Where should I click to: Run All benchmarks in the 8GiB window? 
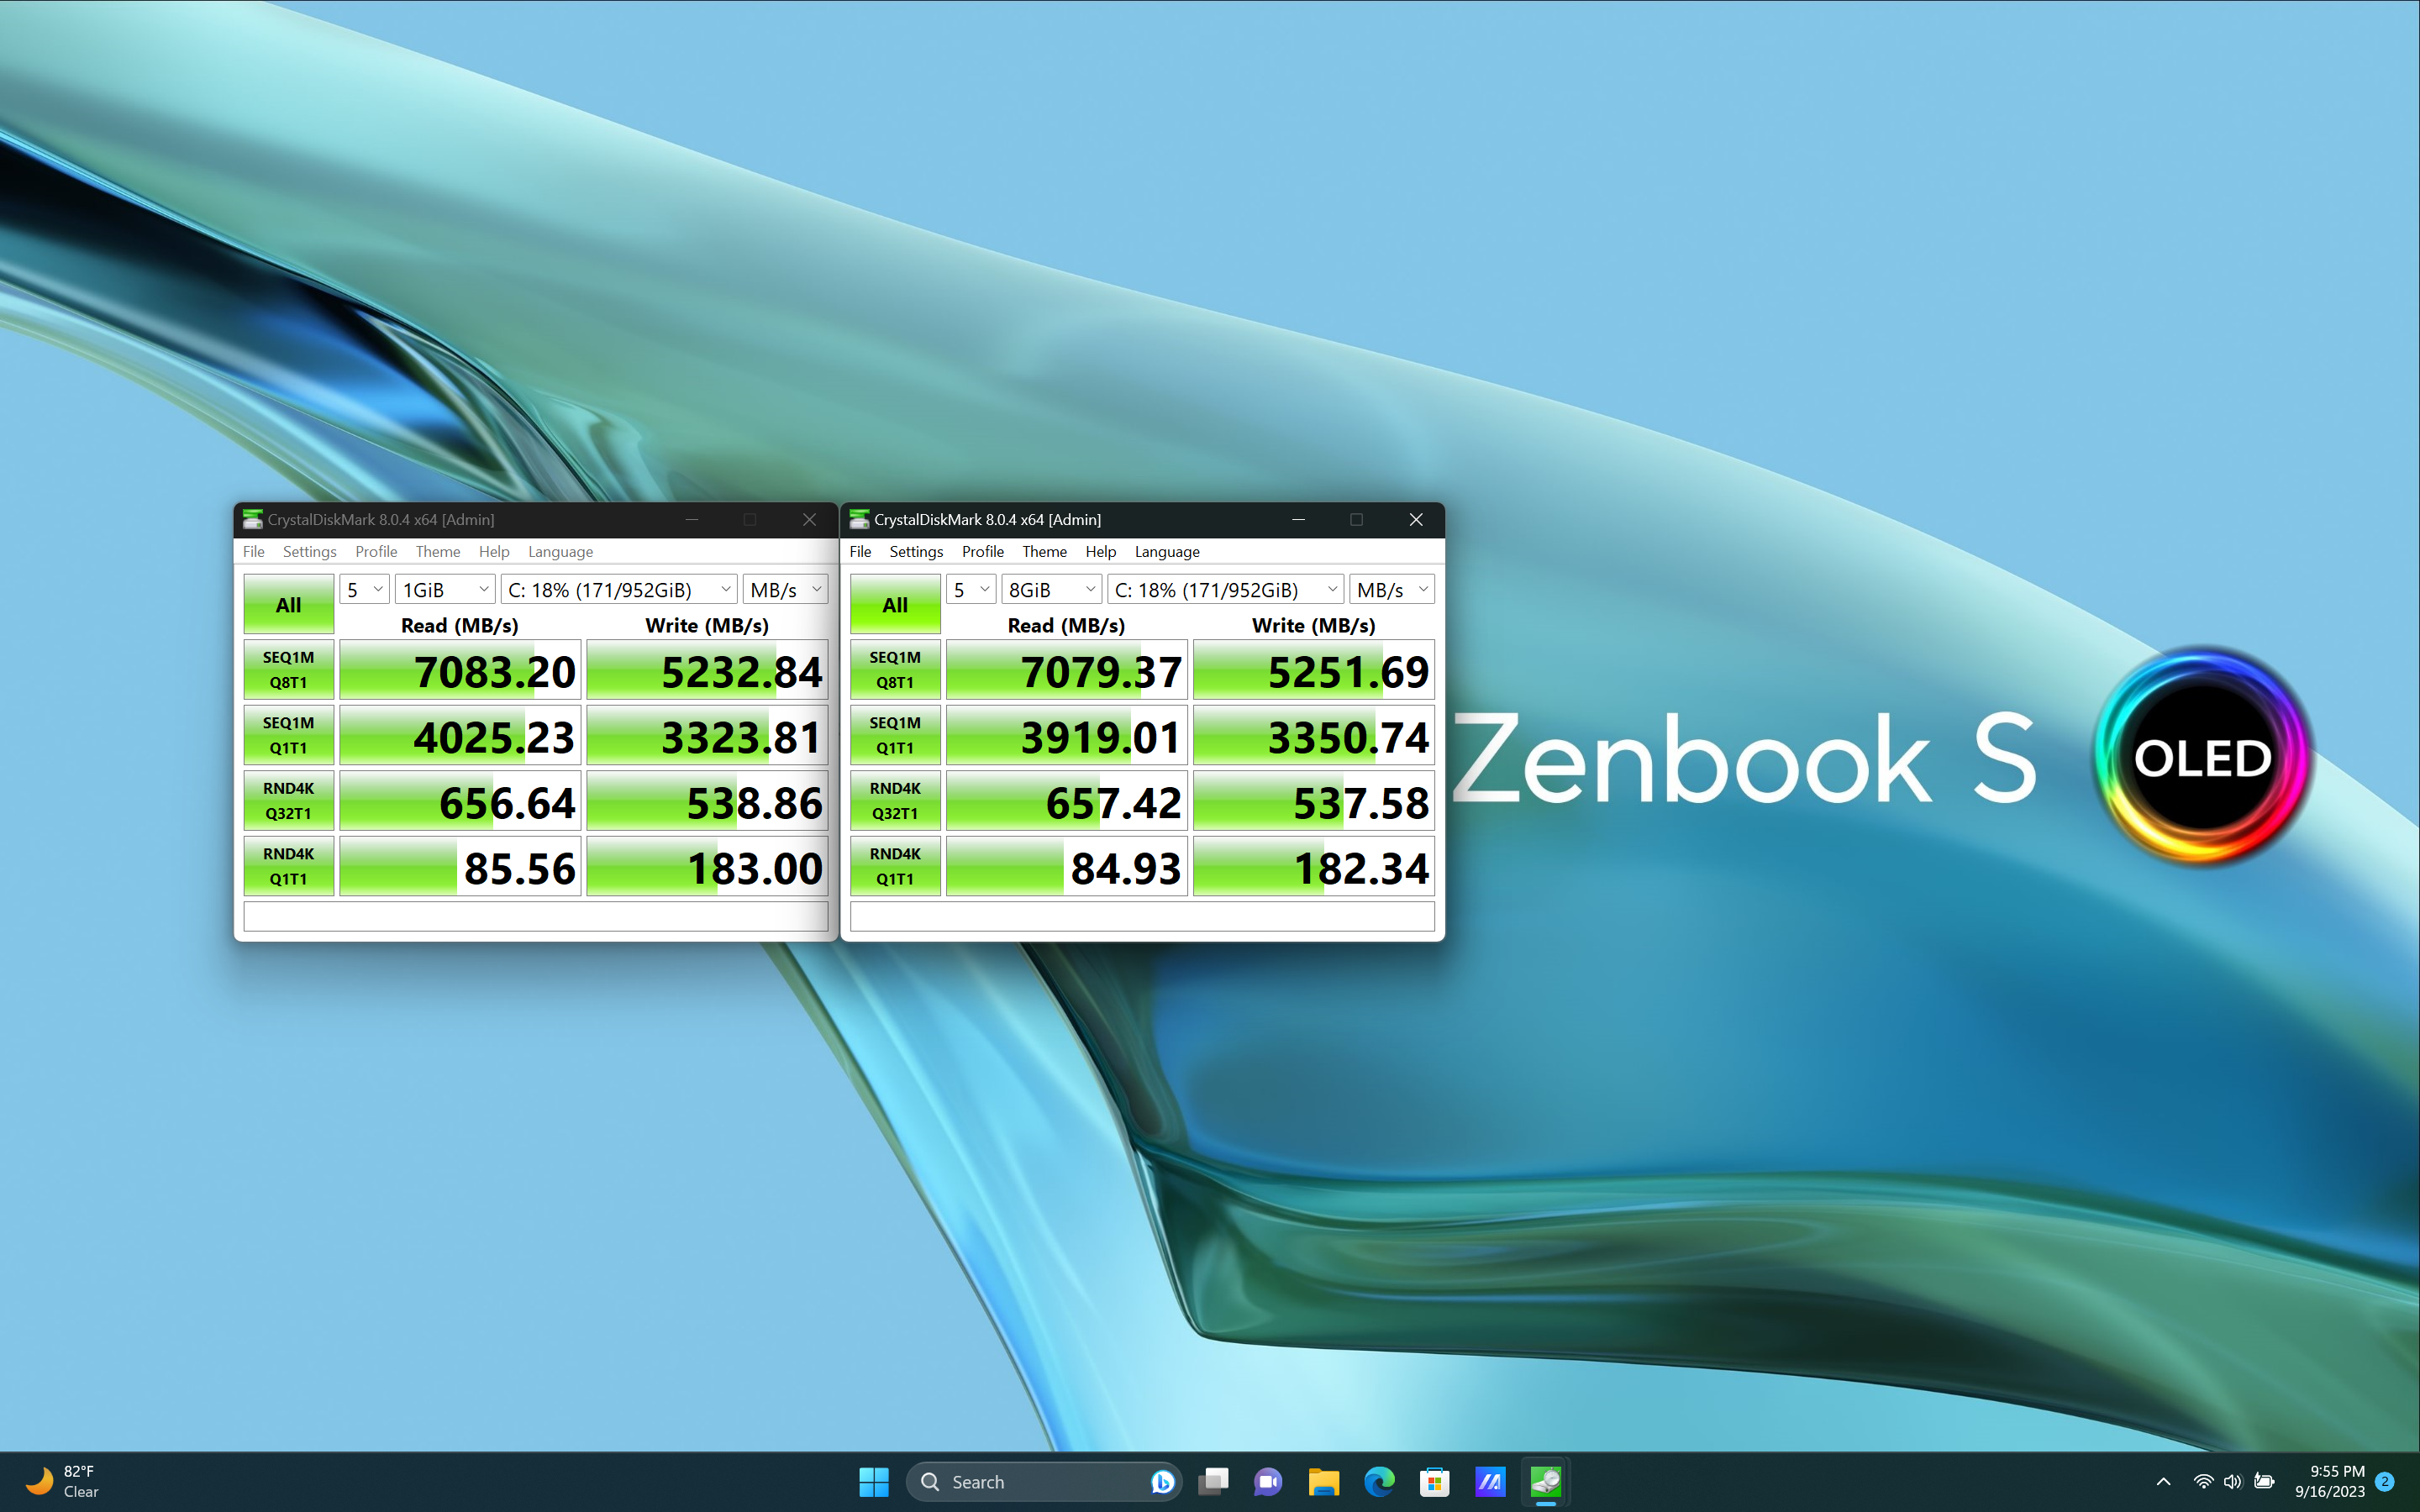click(894, 604)
